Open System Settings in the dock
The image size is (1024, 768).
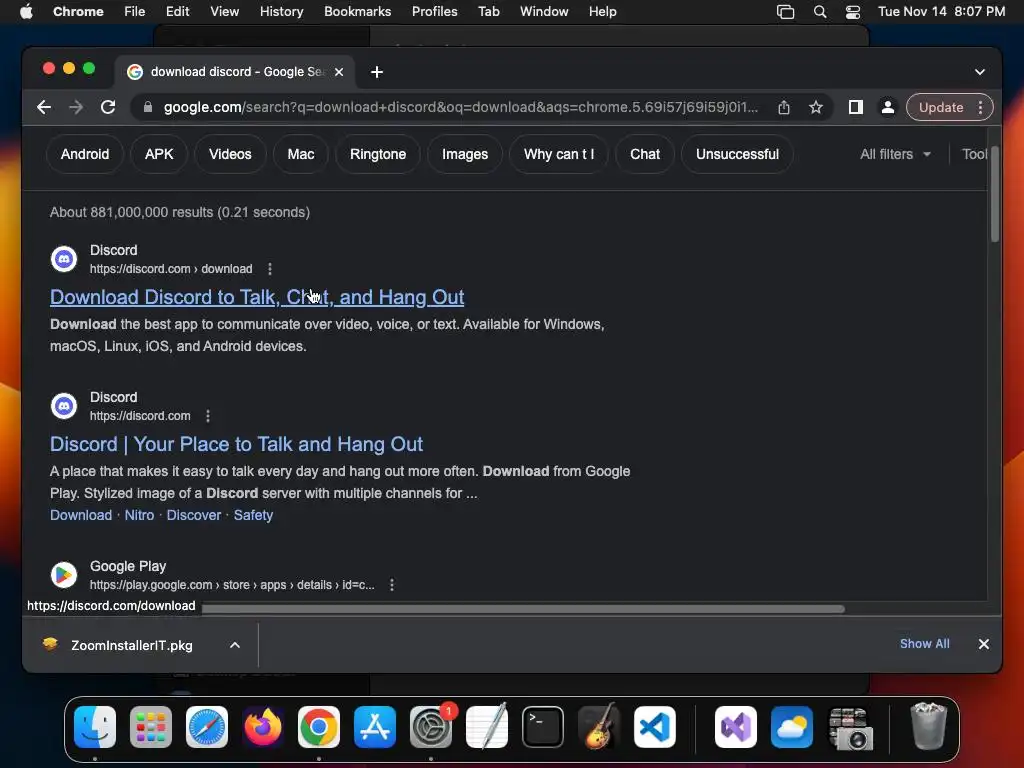(x=431, y=727)
